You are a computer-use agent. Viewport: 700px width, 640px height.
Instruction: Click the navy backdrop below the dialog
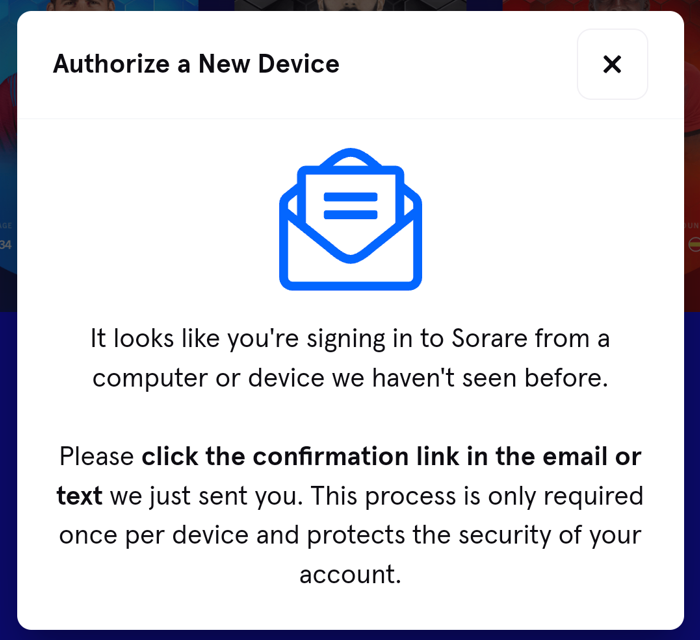click(350, 635)
